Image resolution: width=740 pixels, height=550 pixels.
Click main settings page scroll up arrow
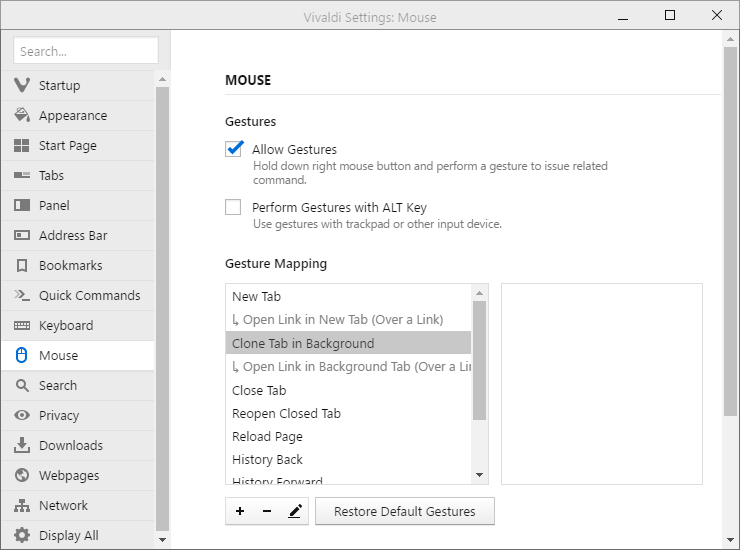731,40
